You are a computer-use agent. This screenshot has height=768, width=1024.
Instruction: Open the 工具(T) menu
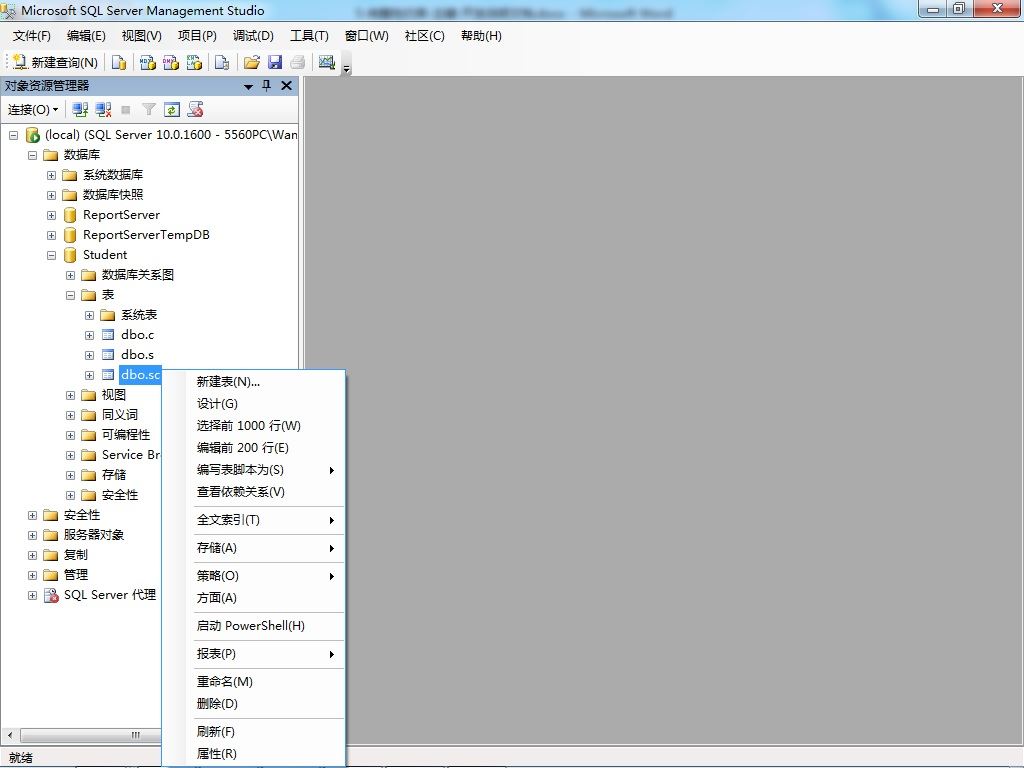point(310,36)
